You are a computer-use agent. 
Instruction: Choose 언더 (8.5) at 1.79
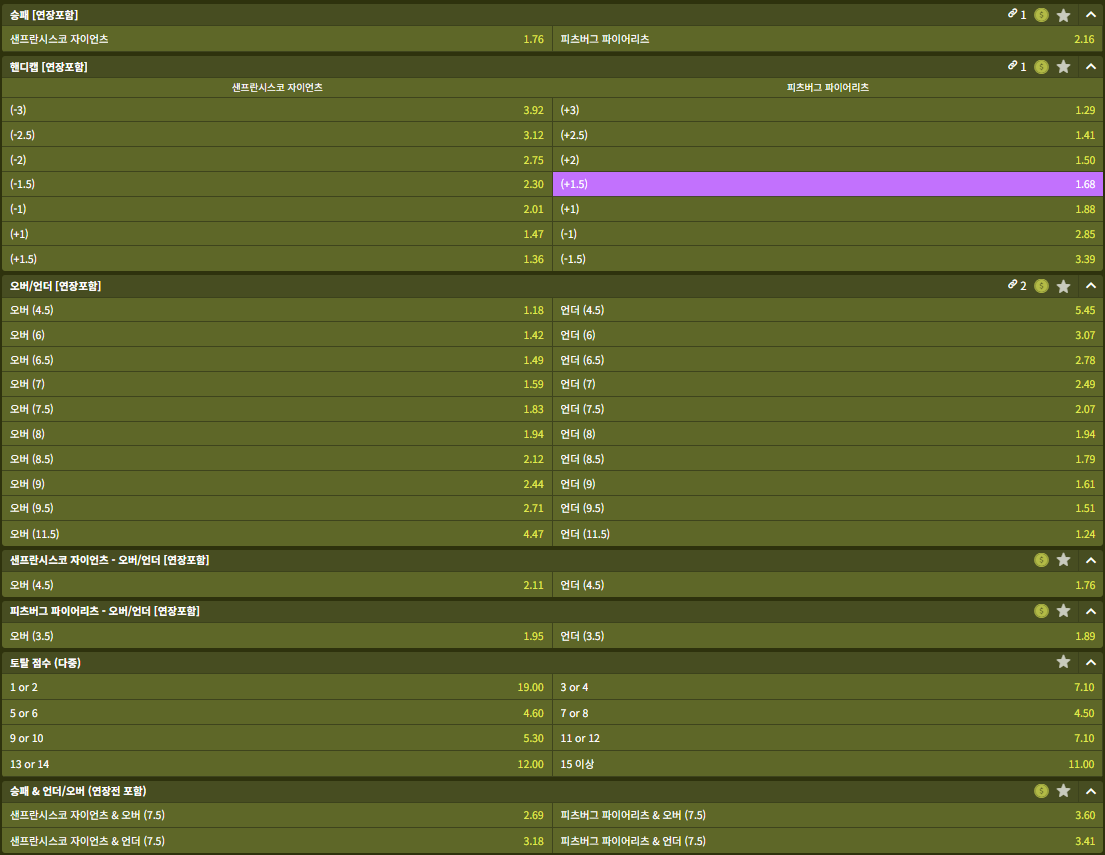click(828, 459)
